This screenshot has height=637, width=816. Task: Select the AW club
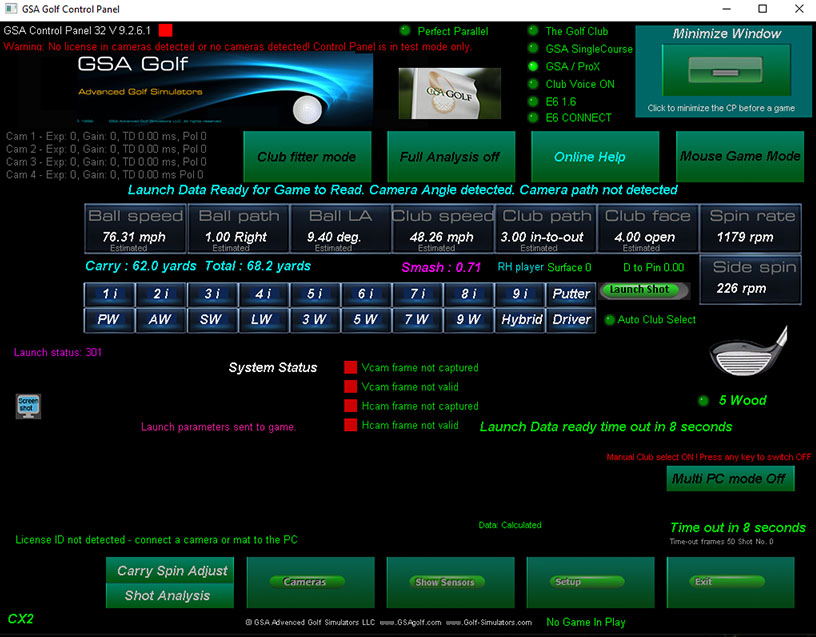(x=161, y=320)
